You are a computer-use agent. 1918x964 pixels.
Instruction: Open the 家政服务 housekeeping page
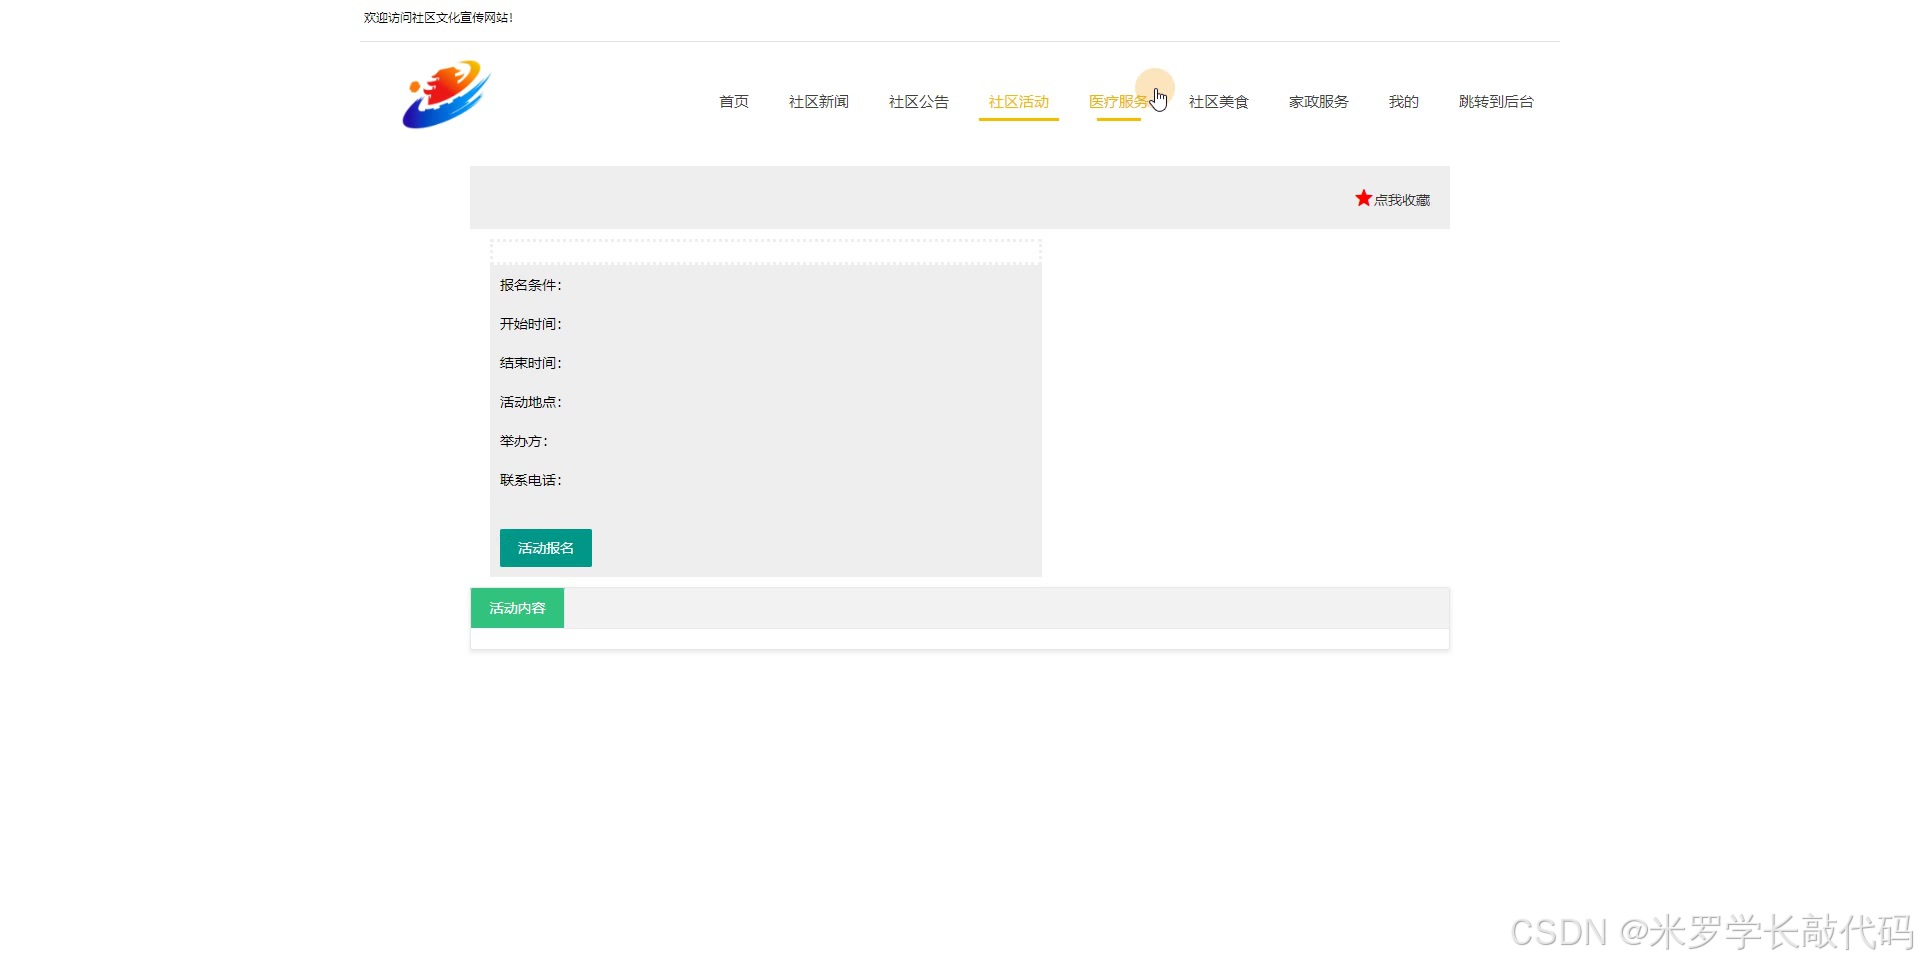coord(1318,101)
